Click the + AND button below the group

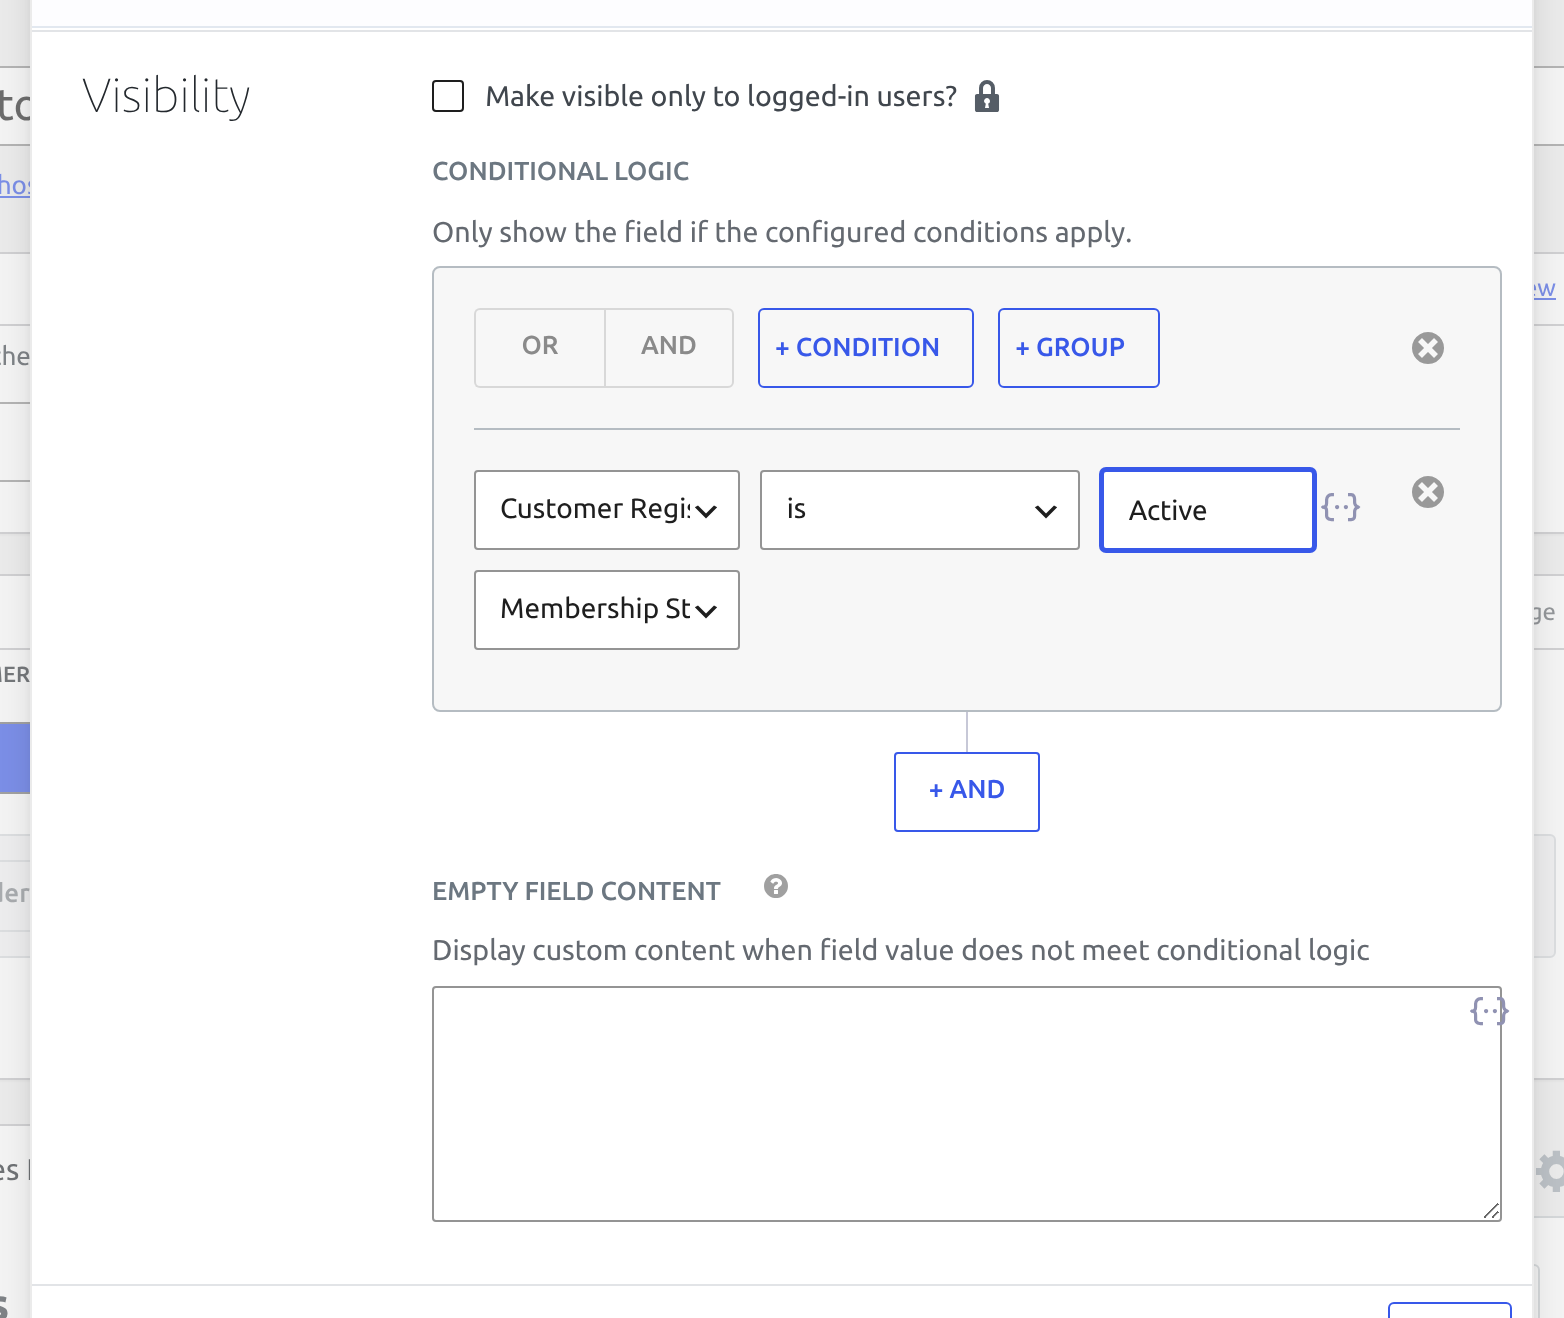[967, 792]
